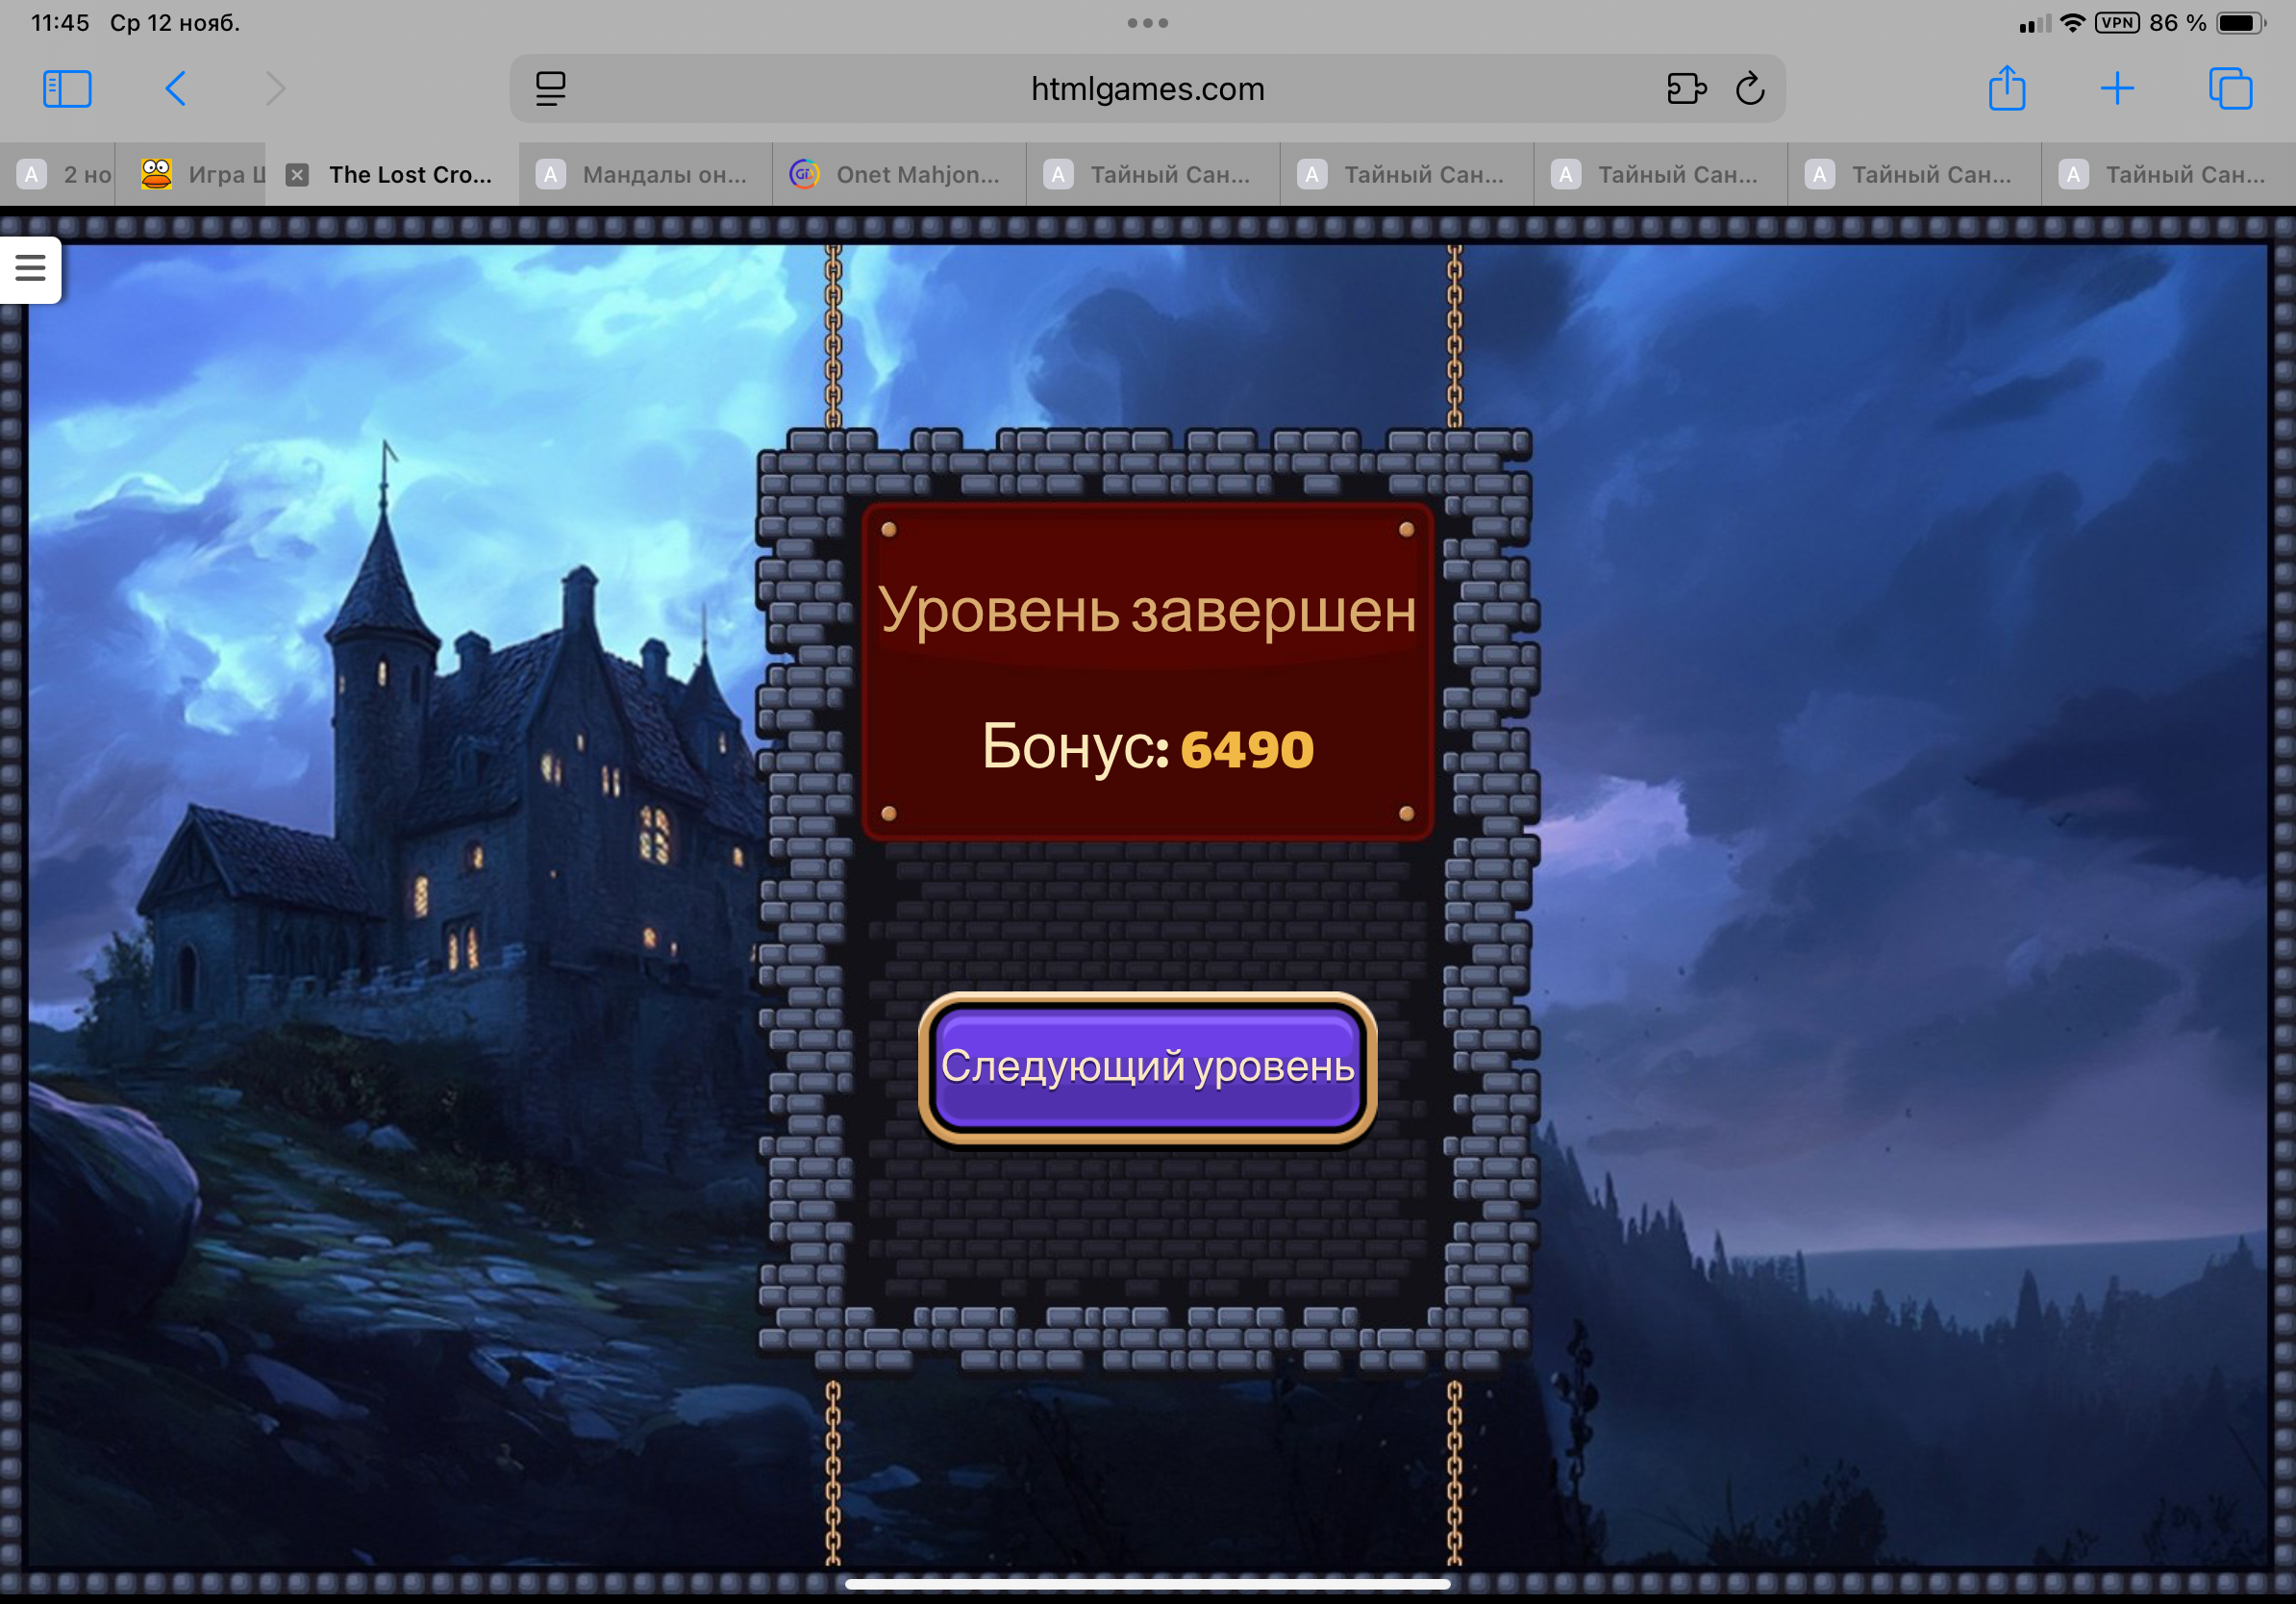Open the game hamburger menu
The width and height of the screenshot is (2296, 1604).
click(30, 268)
